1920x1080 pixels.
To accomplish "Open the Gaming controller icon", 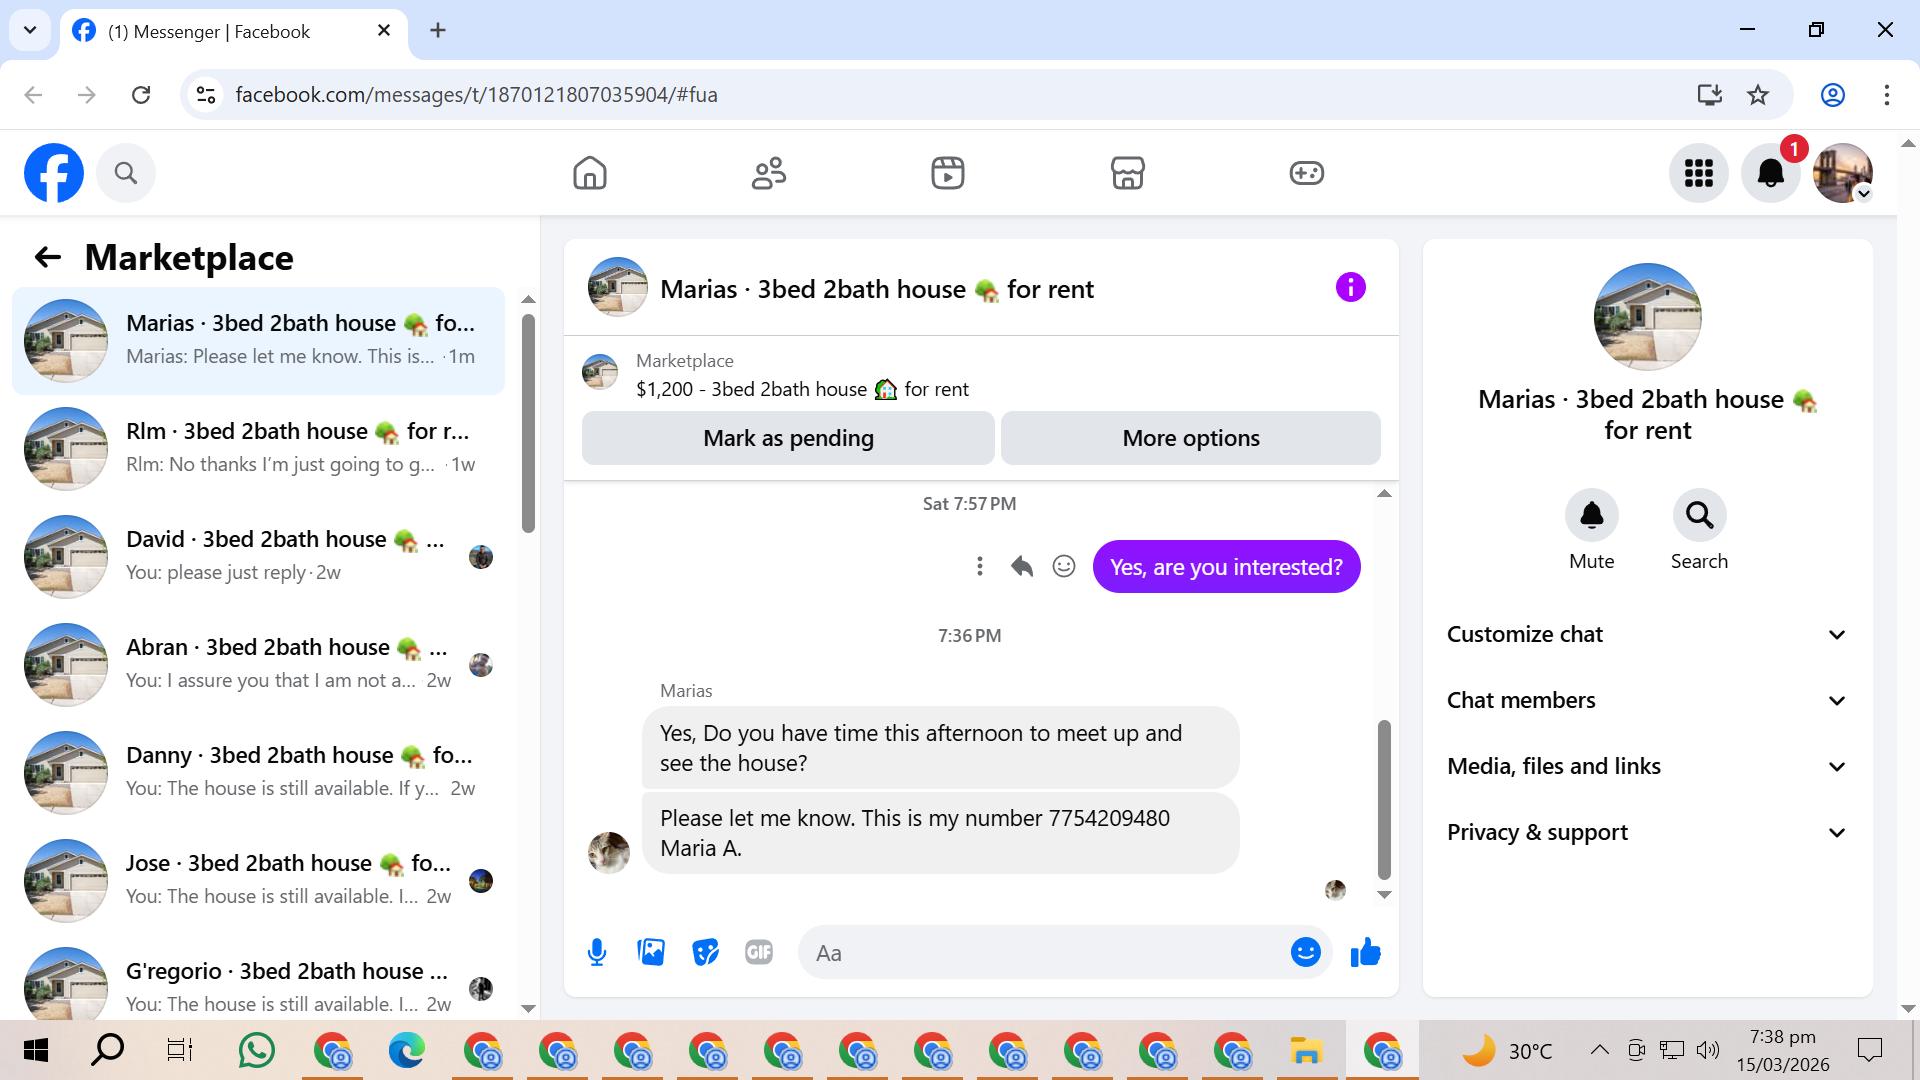I will click(x=1307, y=173).
